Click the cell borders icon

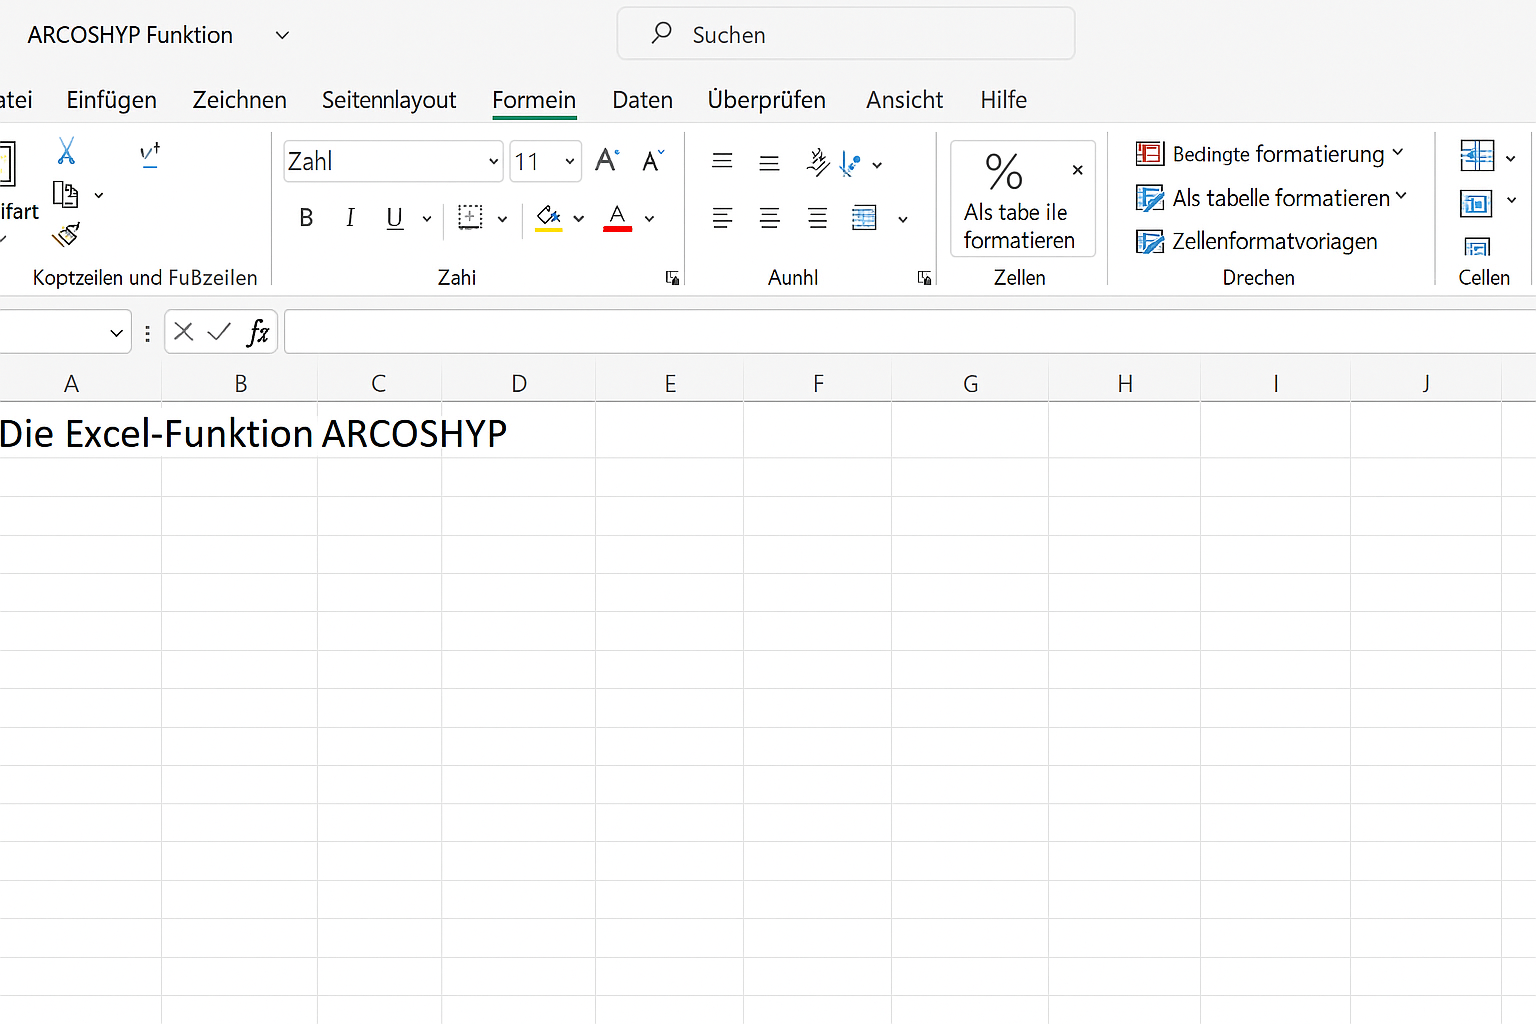[x=470, y=217]
